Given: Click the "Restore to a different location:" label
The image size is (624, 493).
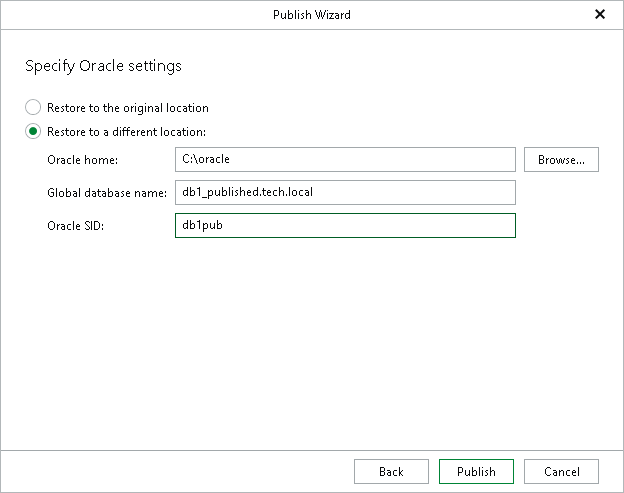Looking at the screenshot, I should click(126, 131).
